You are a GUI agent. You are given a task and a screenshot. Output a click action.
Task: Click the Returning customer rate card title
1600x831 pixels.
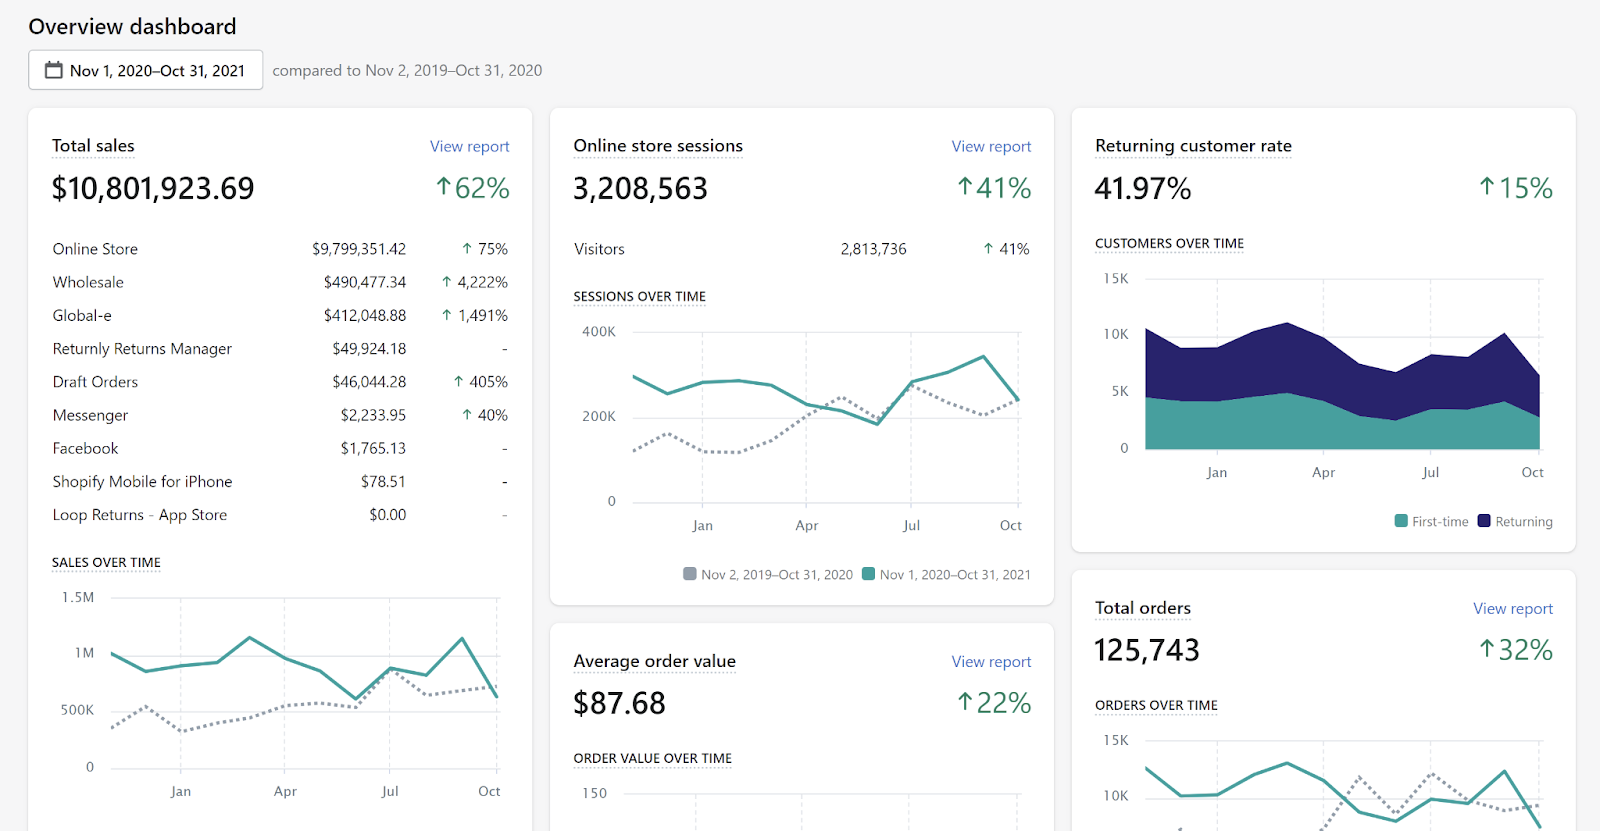tap(1193, 146)
